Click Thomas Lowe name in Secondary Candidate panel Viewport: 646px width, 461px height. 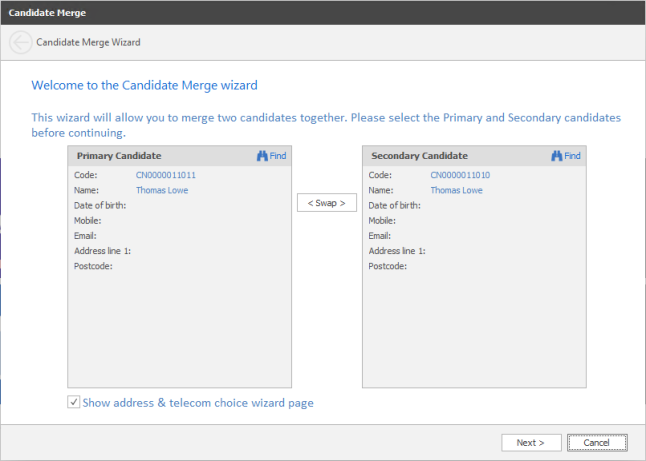(x=457, y=190)
